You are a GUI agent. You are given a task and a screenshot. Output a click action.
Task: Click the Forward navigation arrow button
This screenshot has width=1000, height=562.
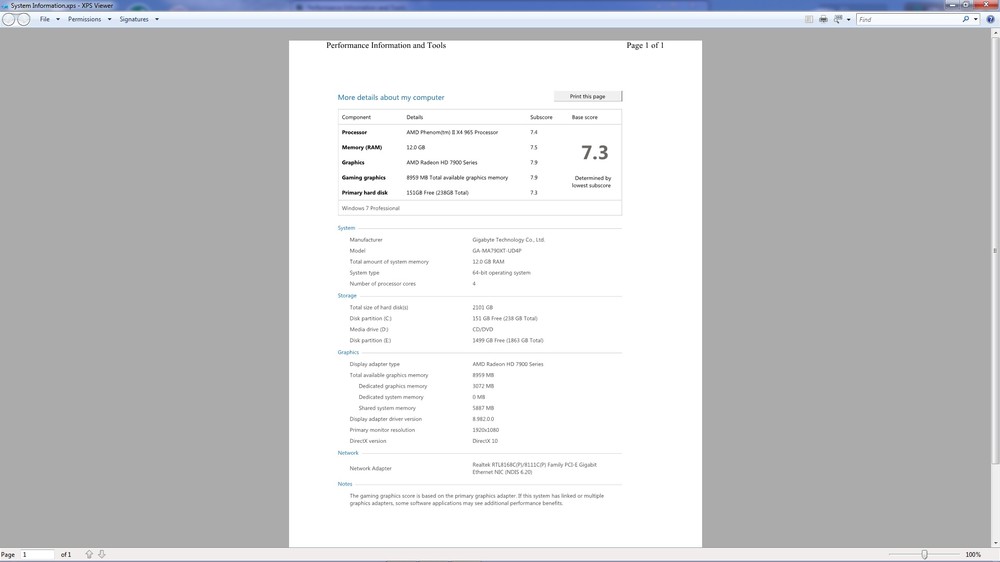(24, 19)
